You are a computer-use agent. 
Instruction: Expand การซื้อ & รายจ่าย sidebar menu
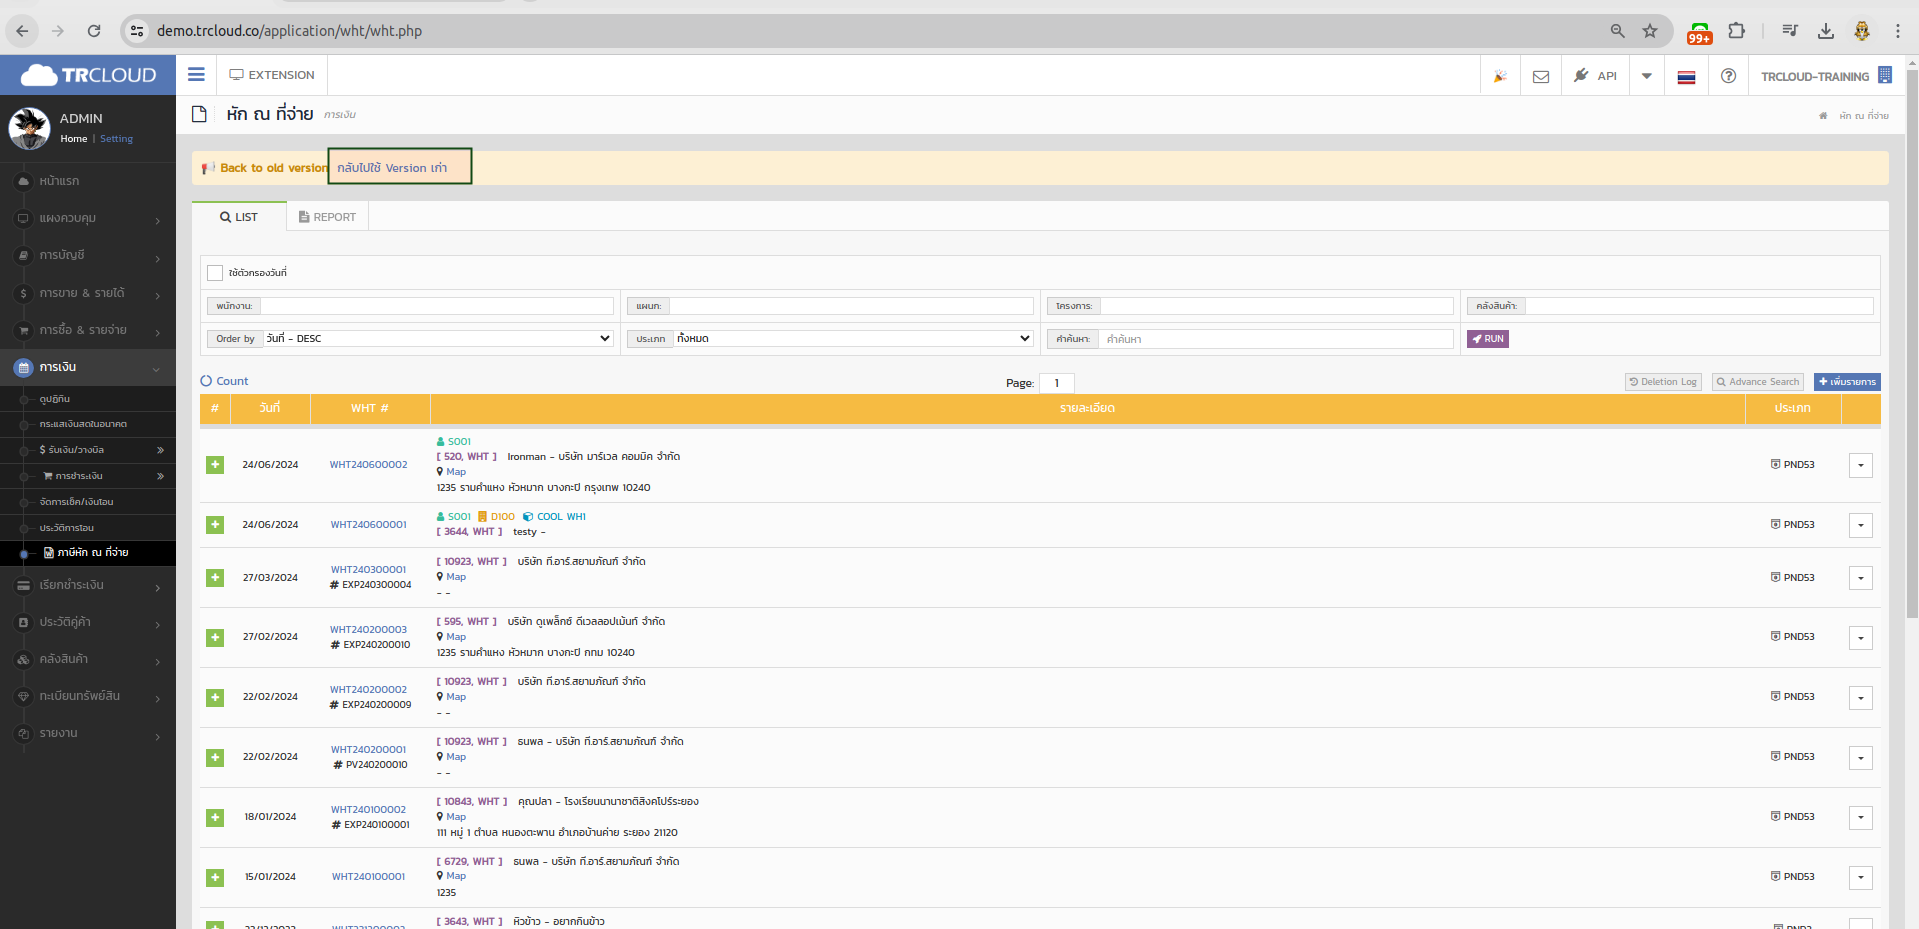(x=88, y=330)
